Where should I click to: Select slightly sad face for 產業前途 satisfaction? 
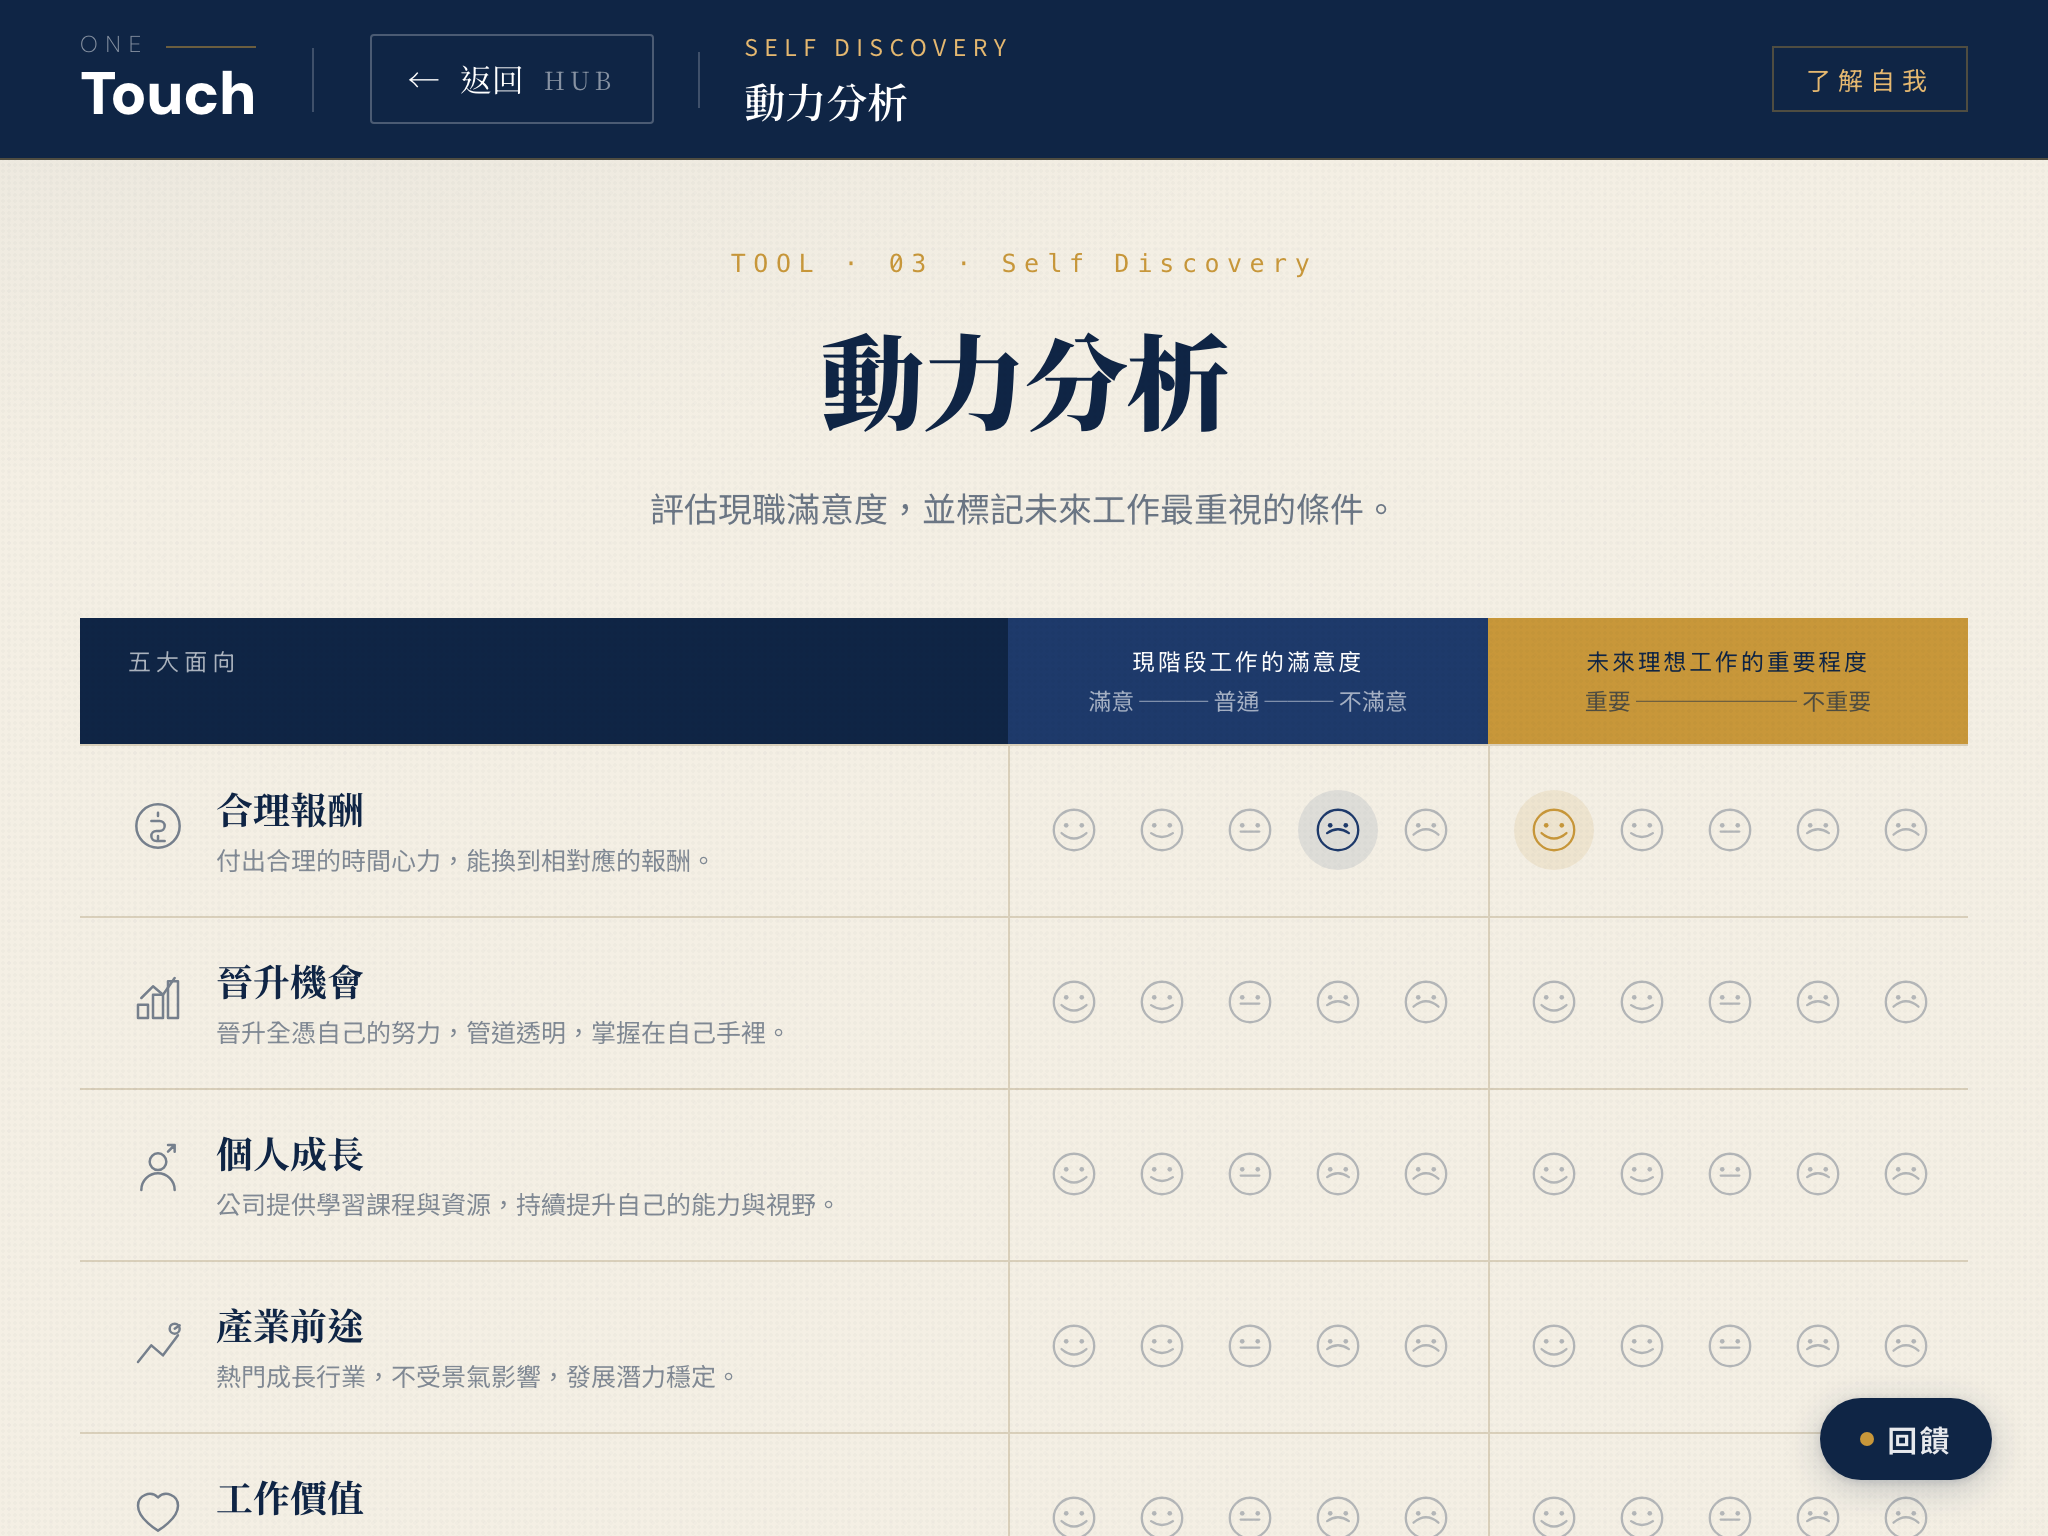point(1338,1346)
